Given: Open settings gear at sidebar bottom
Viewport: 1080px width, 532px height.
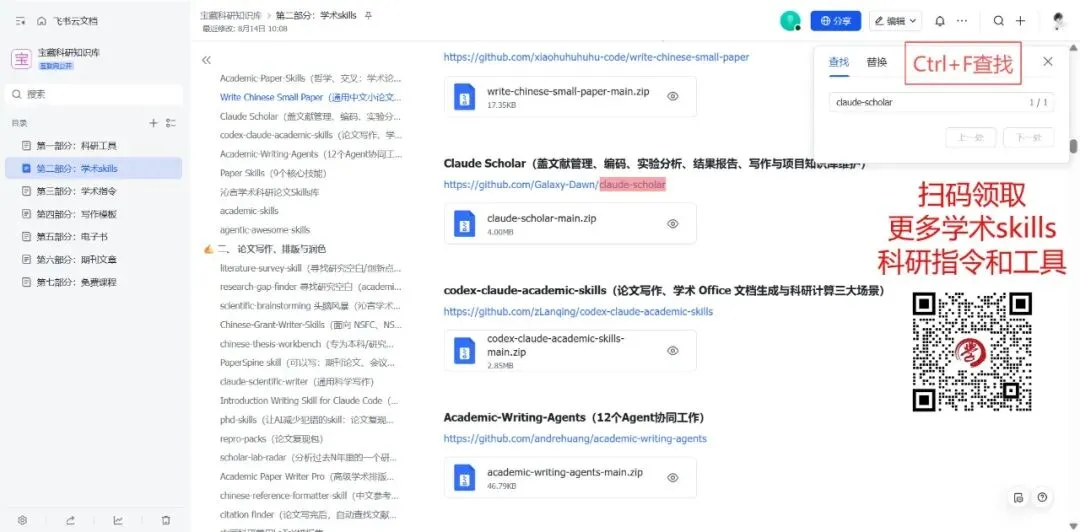Looking at the screenshot, I should click(22, 520).
